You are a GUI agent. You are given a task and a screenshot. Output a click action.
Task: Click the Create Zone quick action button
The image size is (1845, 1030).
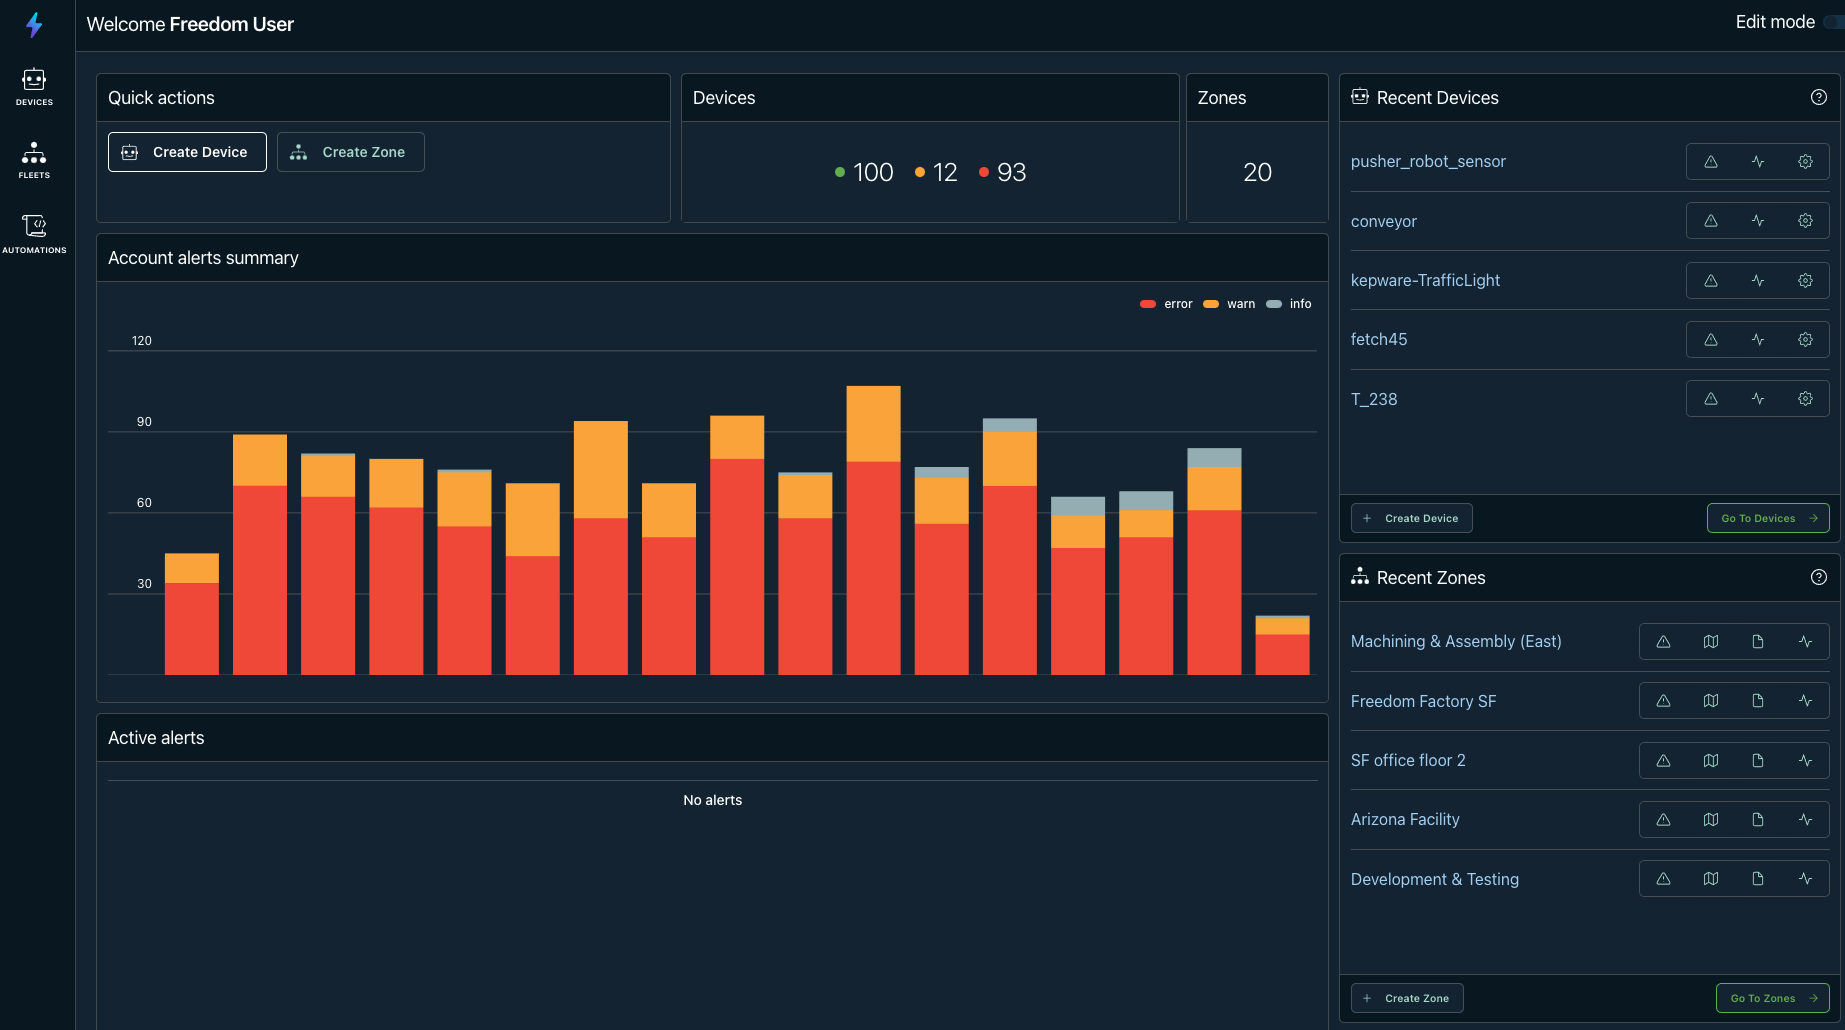point(350,152)
